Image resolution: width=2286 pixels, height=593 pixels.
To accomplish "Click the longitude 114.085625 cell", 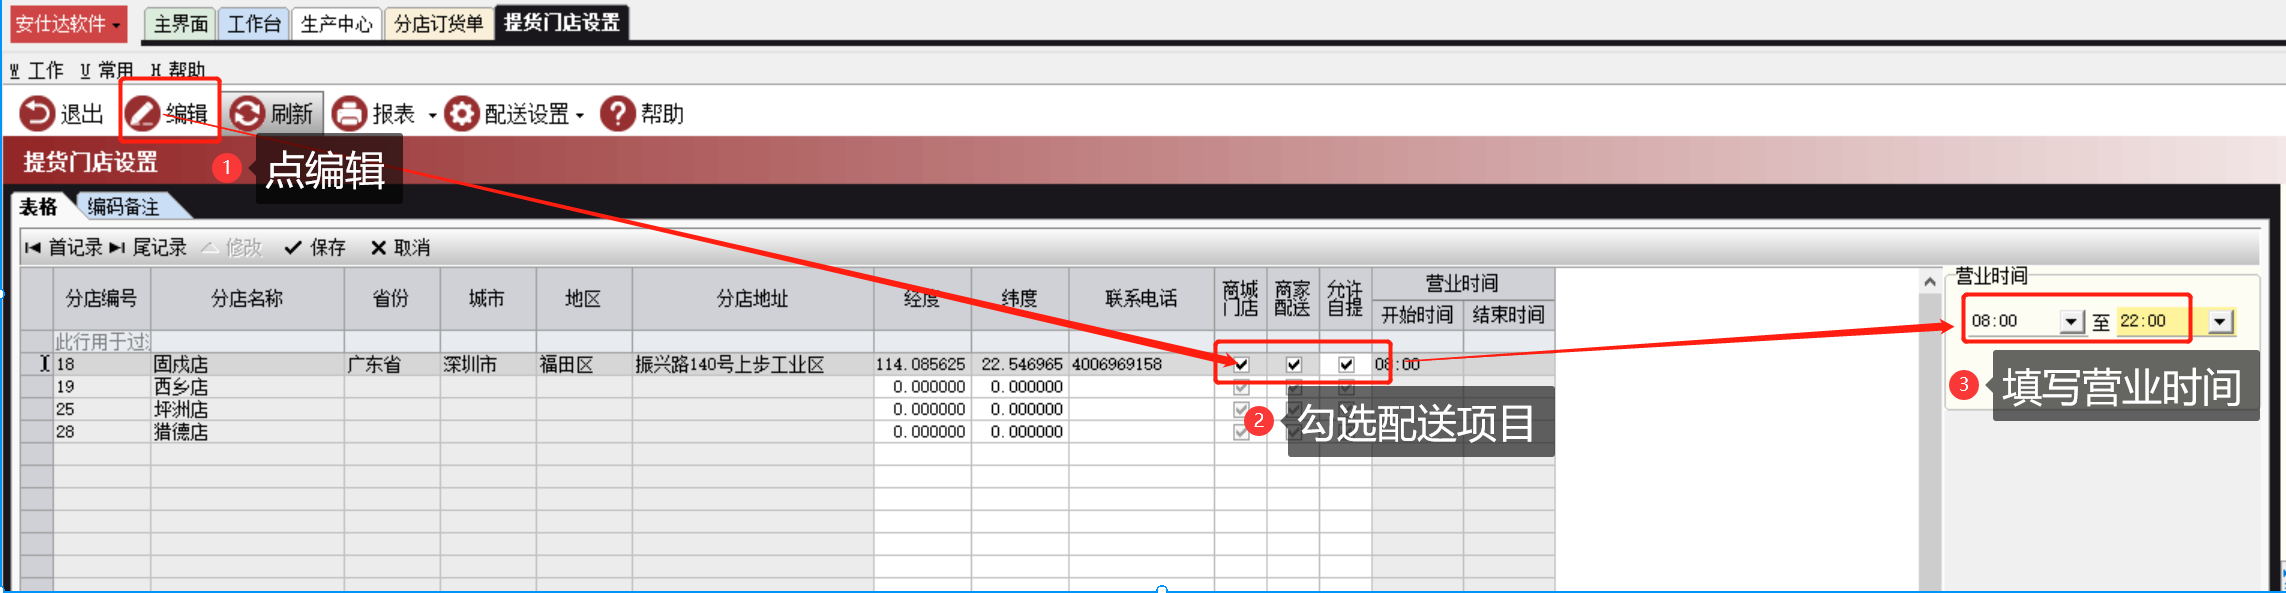I will coord(922,365).
